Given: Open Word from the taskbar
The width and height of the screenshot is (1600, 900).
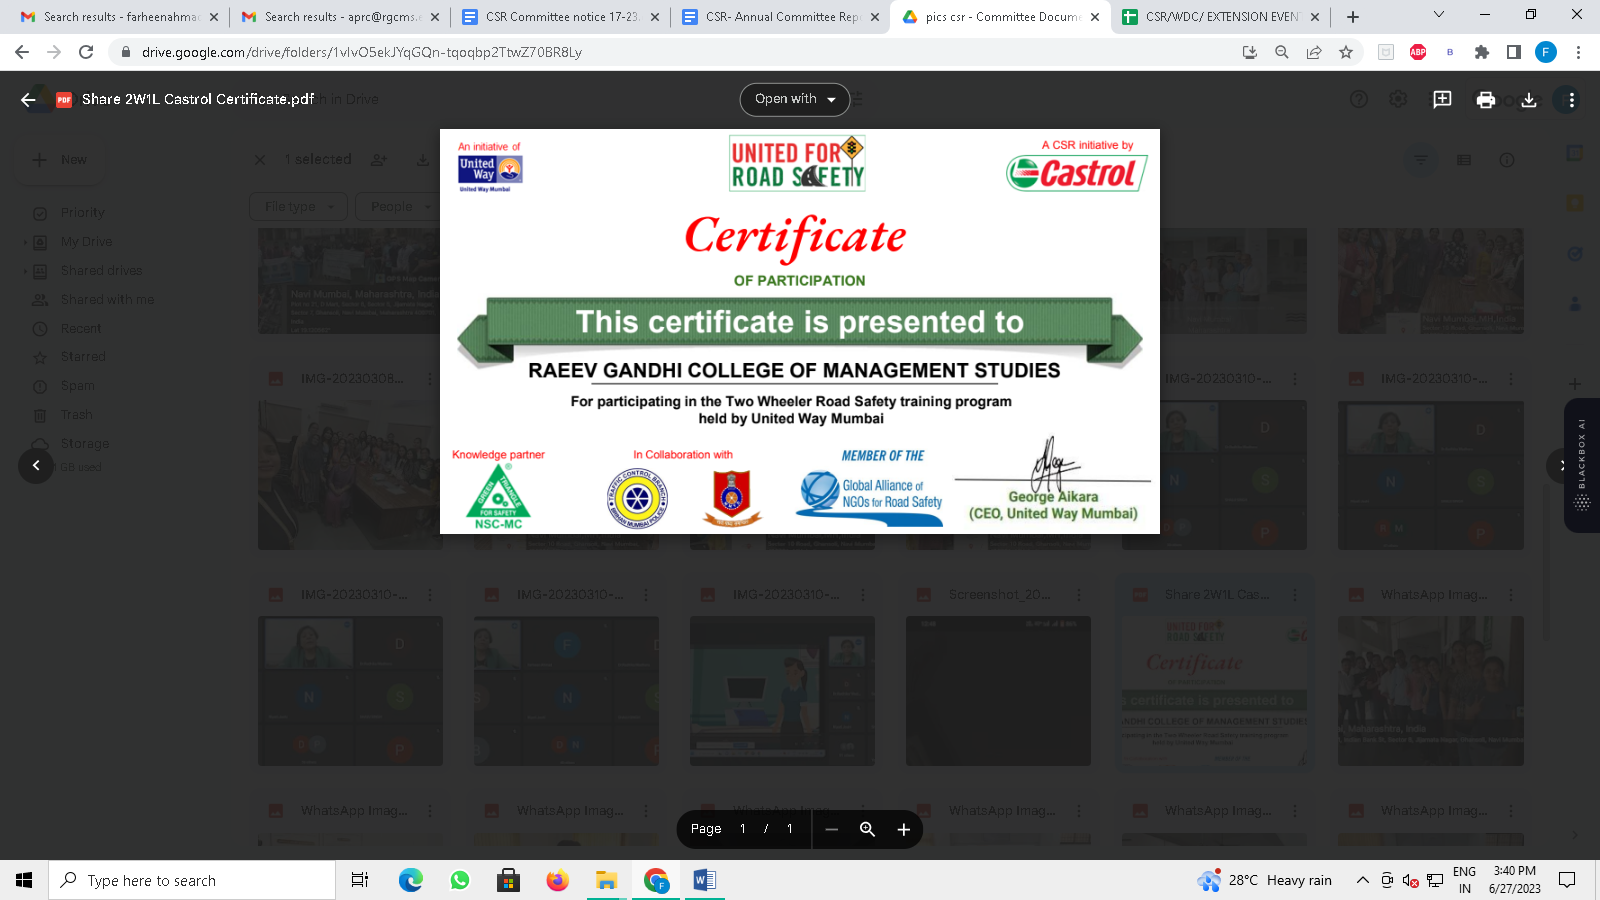Looking at the screenshot, I should pos(704,880).
